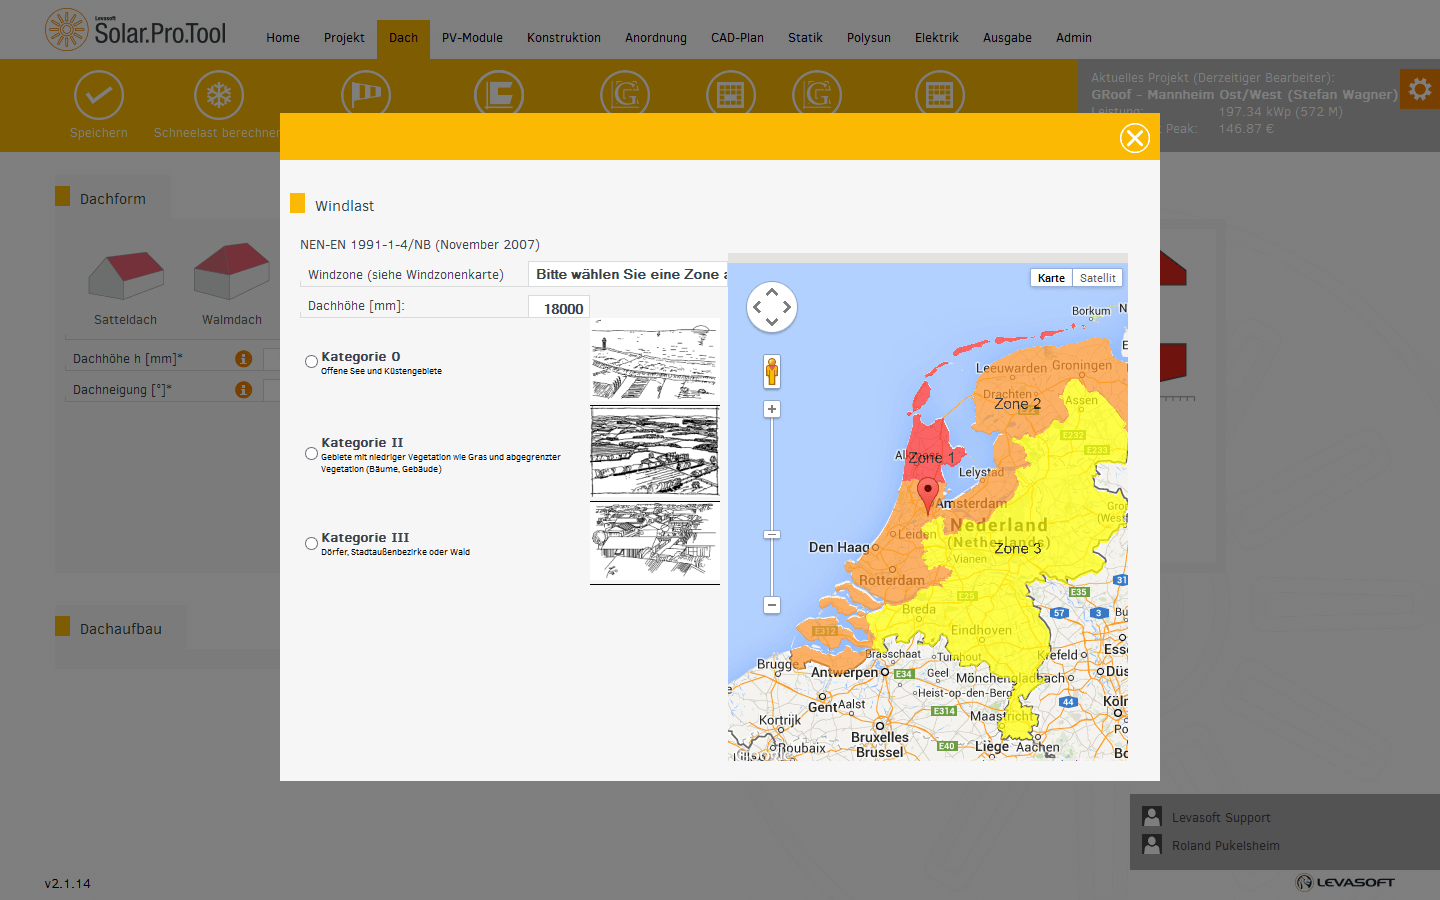Select the Schneelast berechnen snowflake icon

pos(218,93)
